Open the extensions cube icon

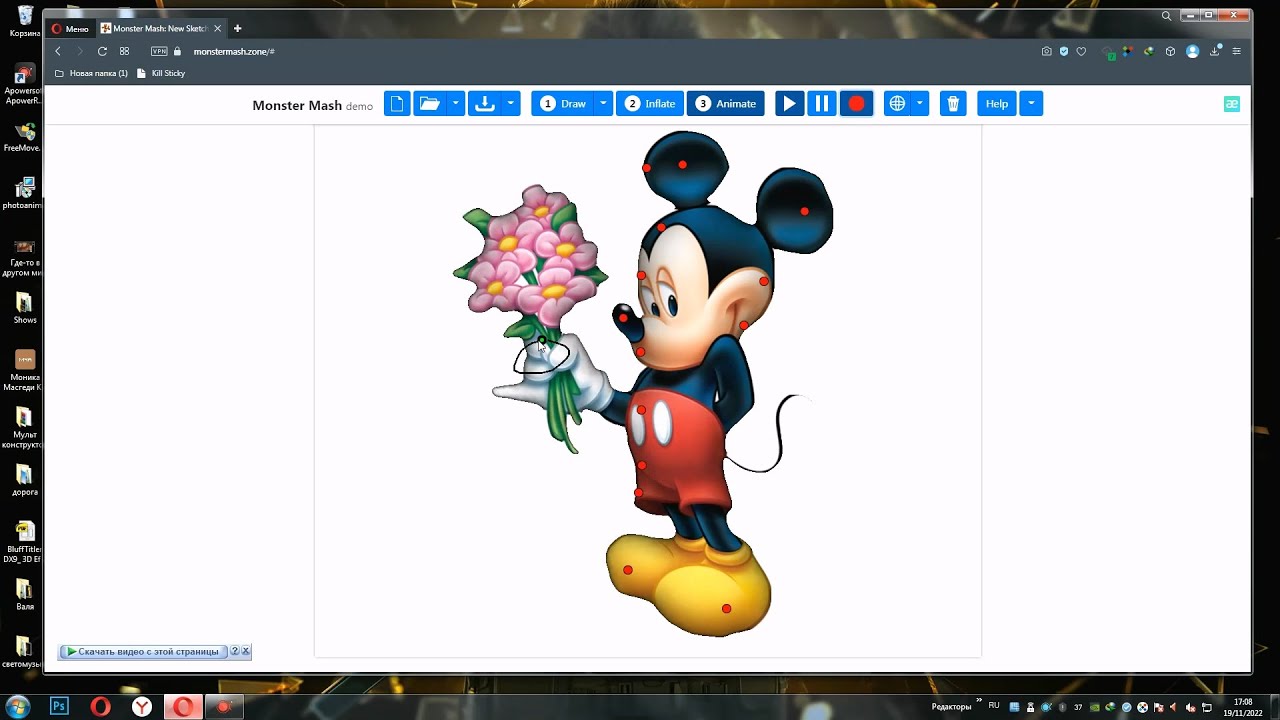tap(1170, 51)
